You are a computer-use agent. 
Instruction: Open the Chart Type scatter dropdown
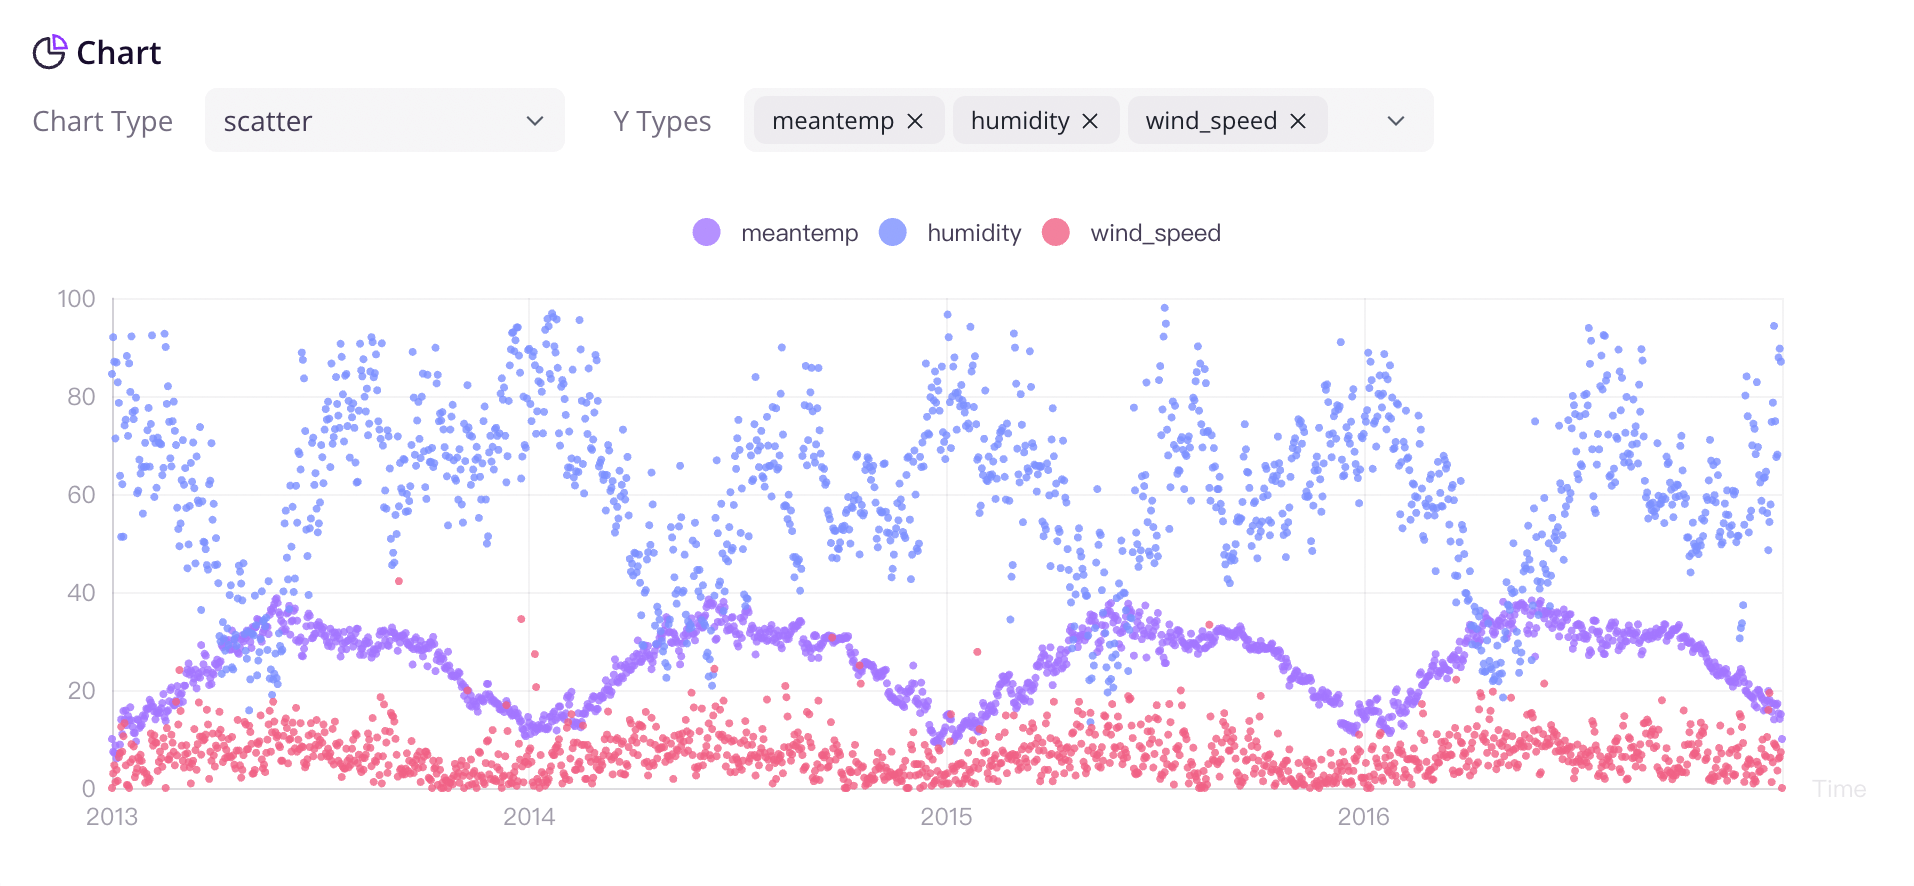click(x=384, y=121)
